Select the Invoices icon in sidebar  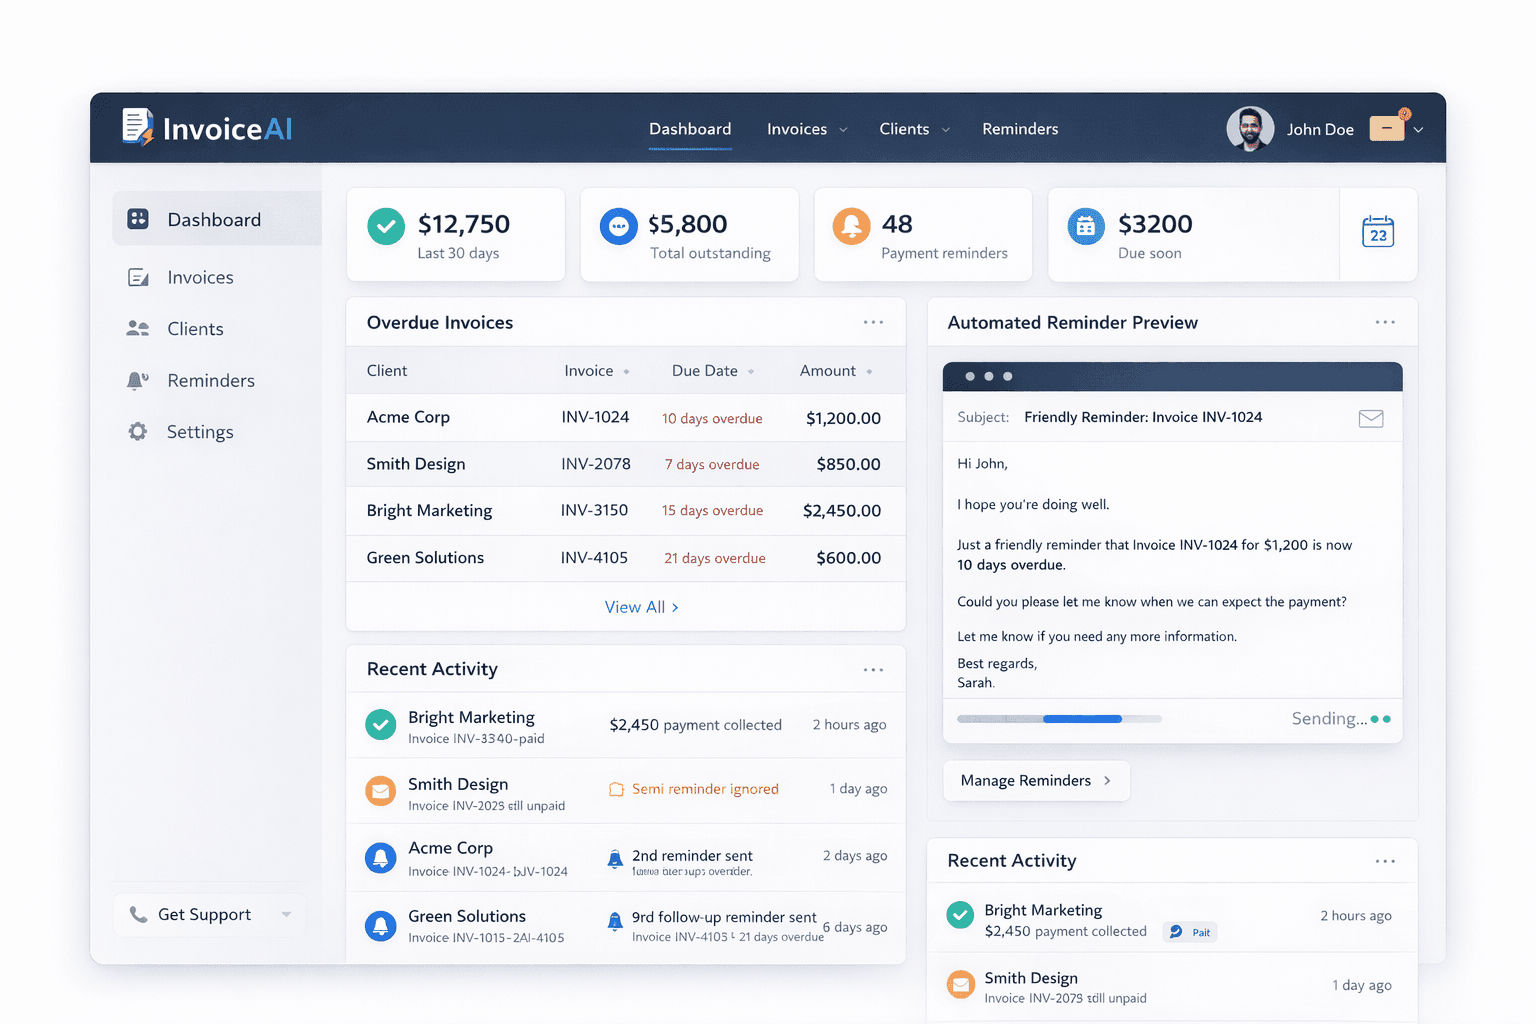[x=139, y=277]
